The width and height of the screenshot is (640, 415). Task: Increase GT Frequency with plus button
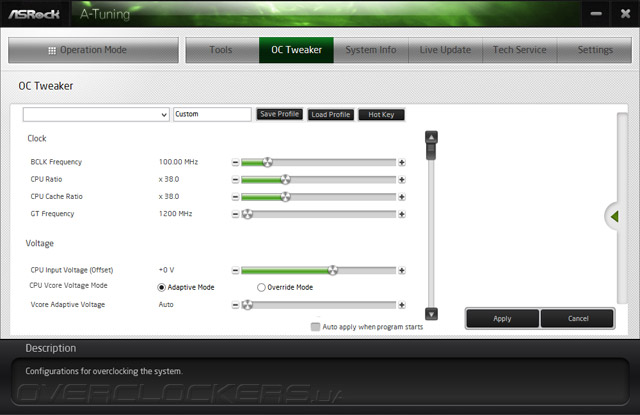[x=402, y=214]
